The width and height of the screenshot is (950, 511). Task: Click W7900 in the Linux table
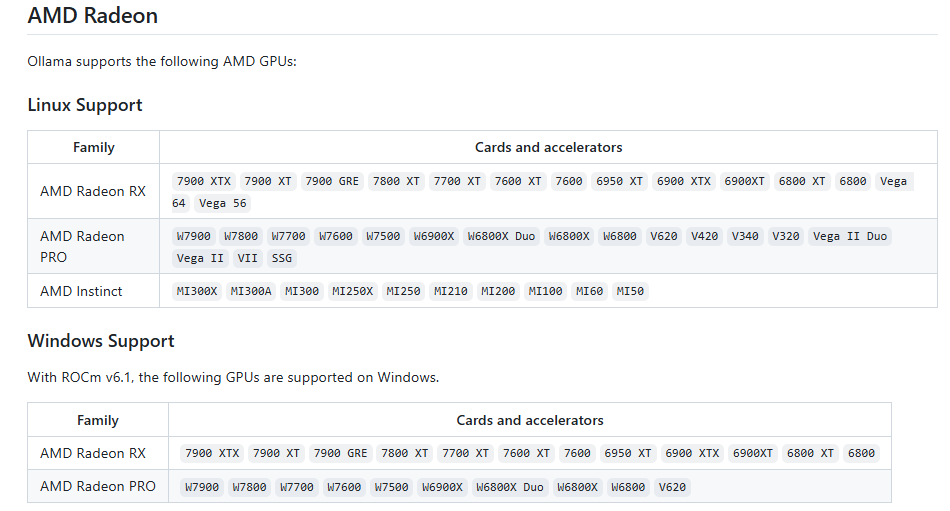193,236
